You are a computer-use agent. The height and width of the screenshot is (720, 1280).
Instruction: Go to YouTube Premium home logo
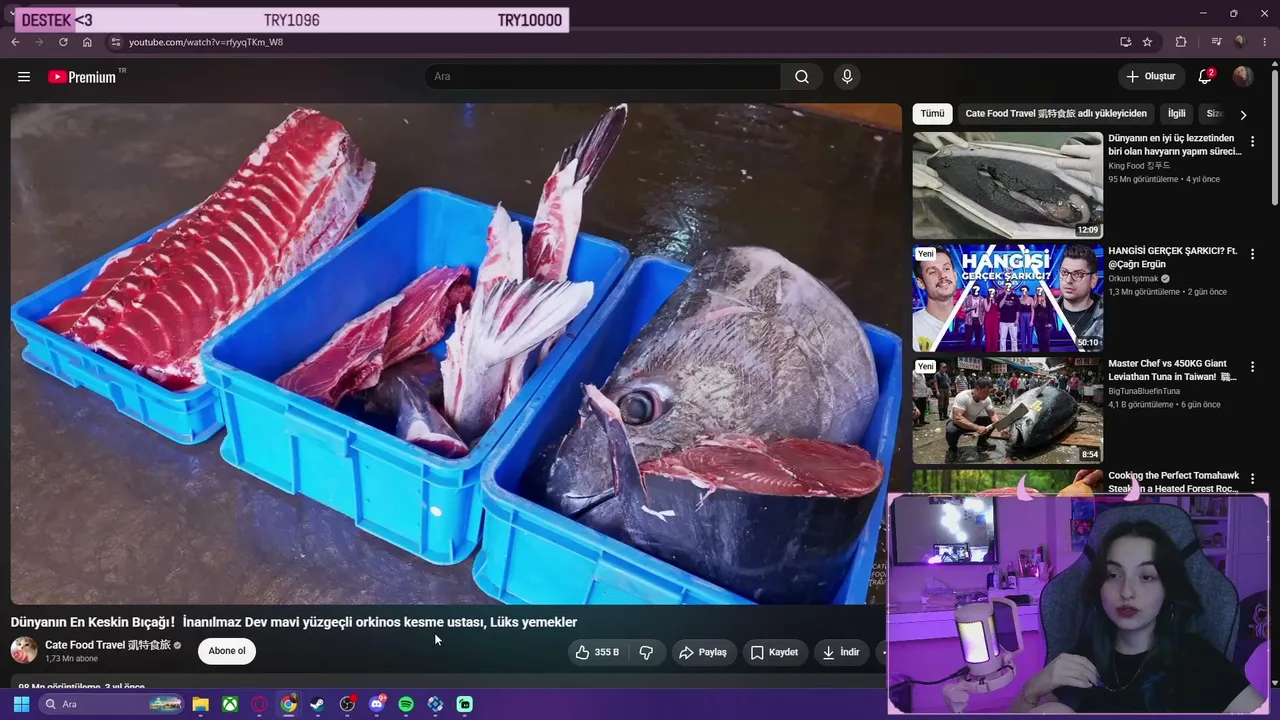click(82, 77)
